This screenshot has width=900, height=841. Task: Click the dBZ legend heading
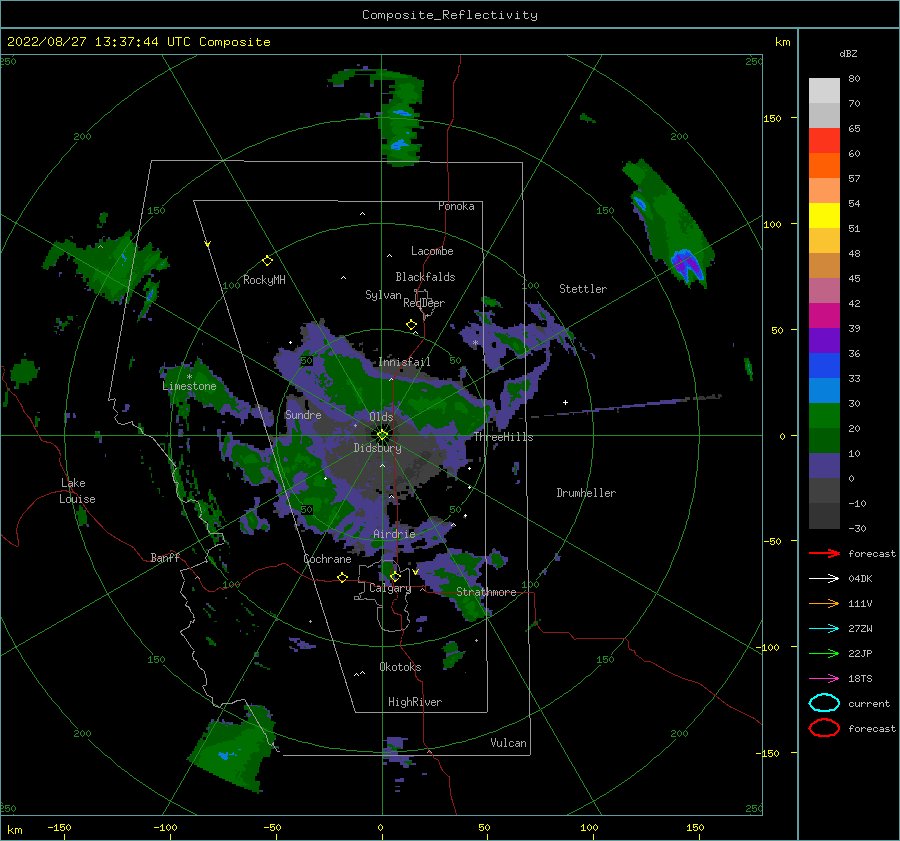click(x=848, y=54)
